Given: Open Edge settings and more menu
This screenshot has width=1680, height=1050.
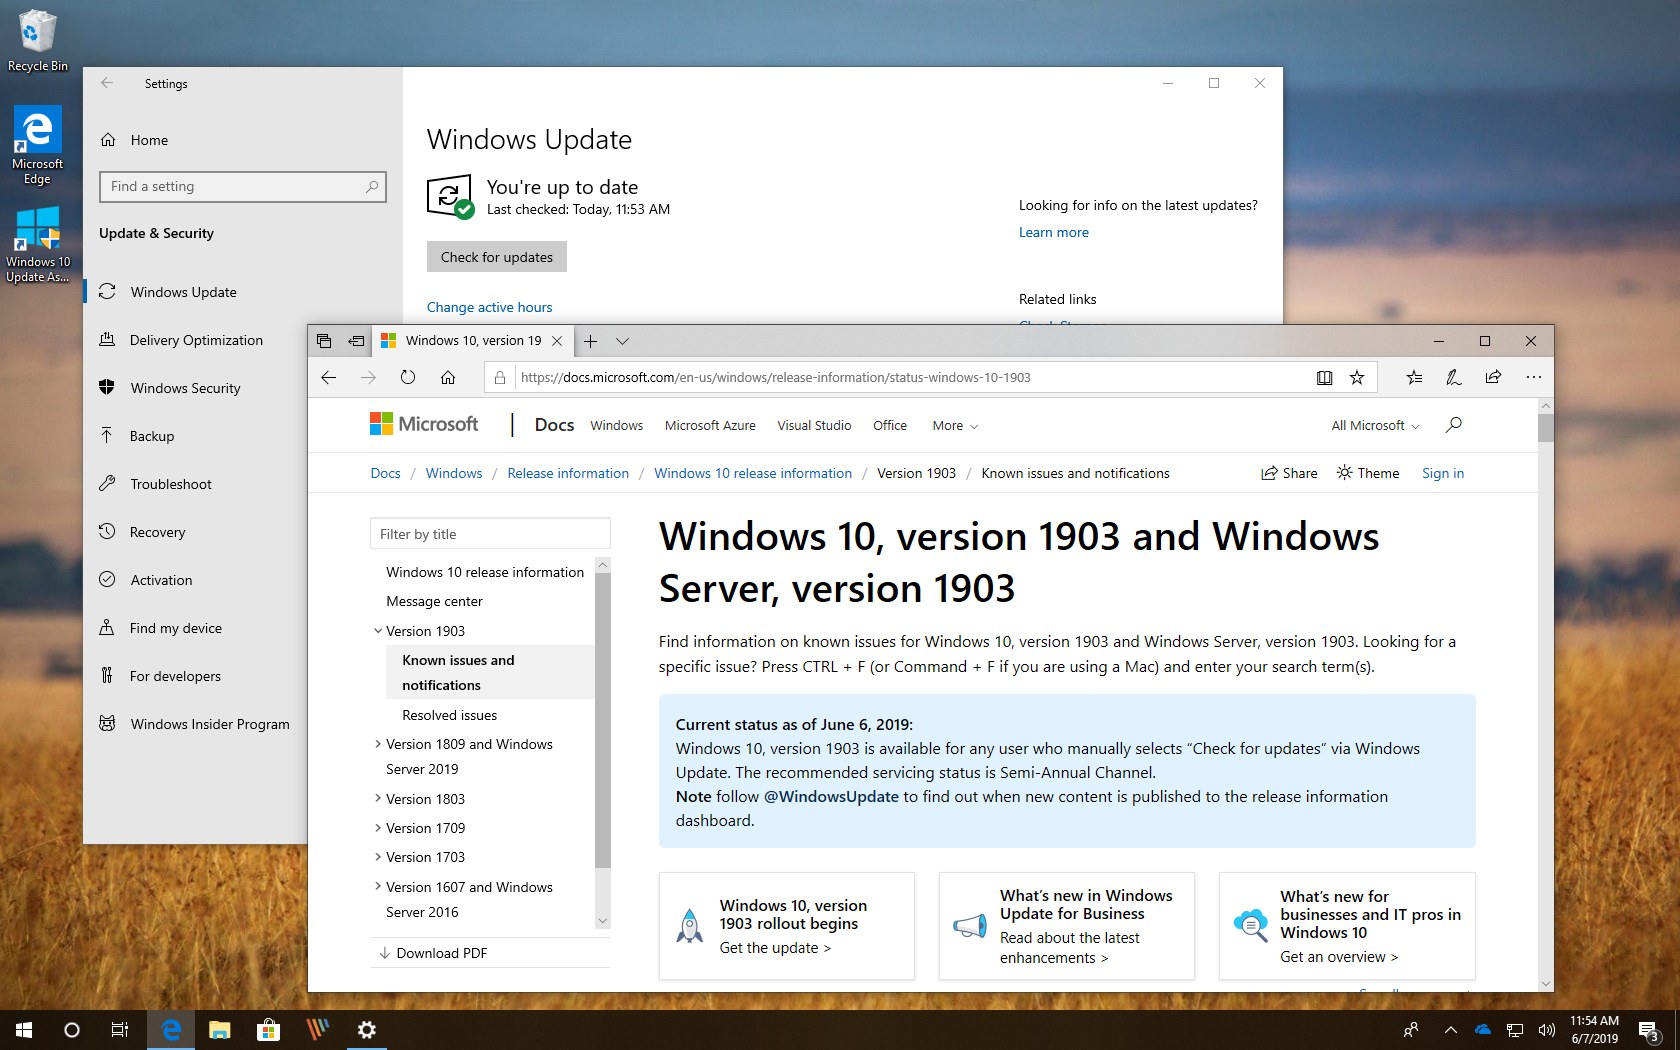Looking at the screenshot, I should click(1534, 377).
